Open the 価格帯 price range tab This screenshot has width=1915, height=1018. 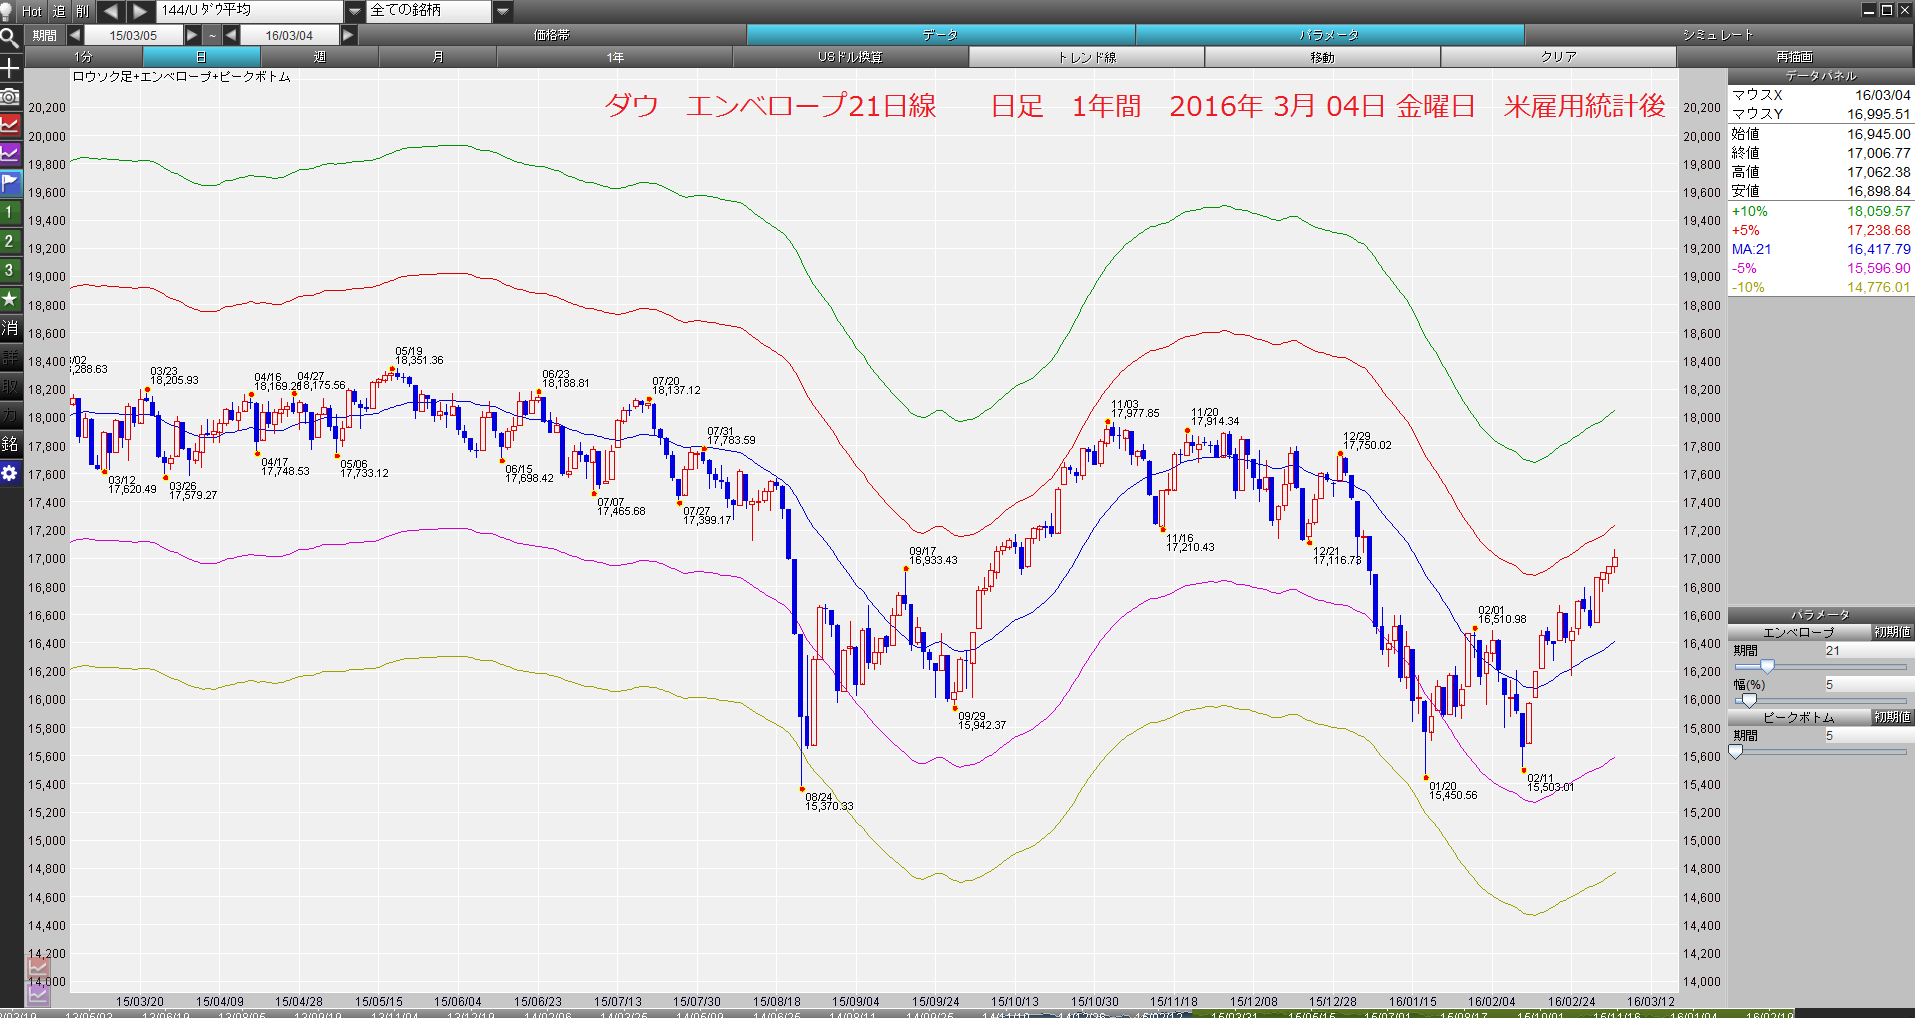point(552,35)
